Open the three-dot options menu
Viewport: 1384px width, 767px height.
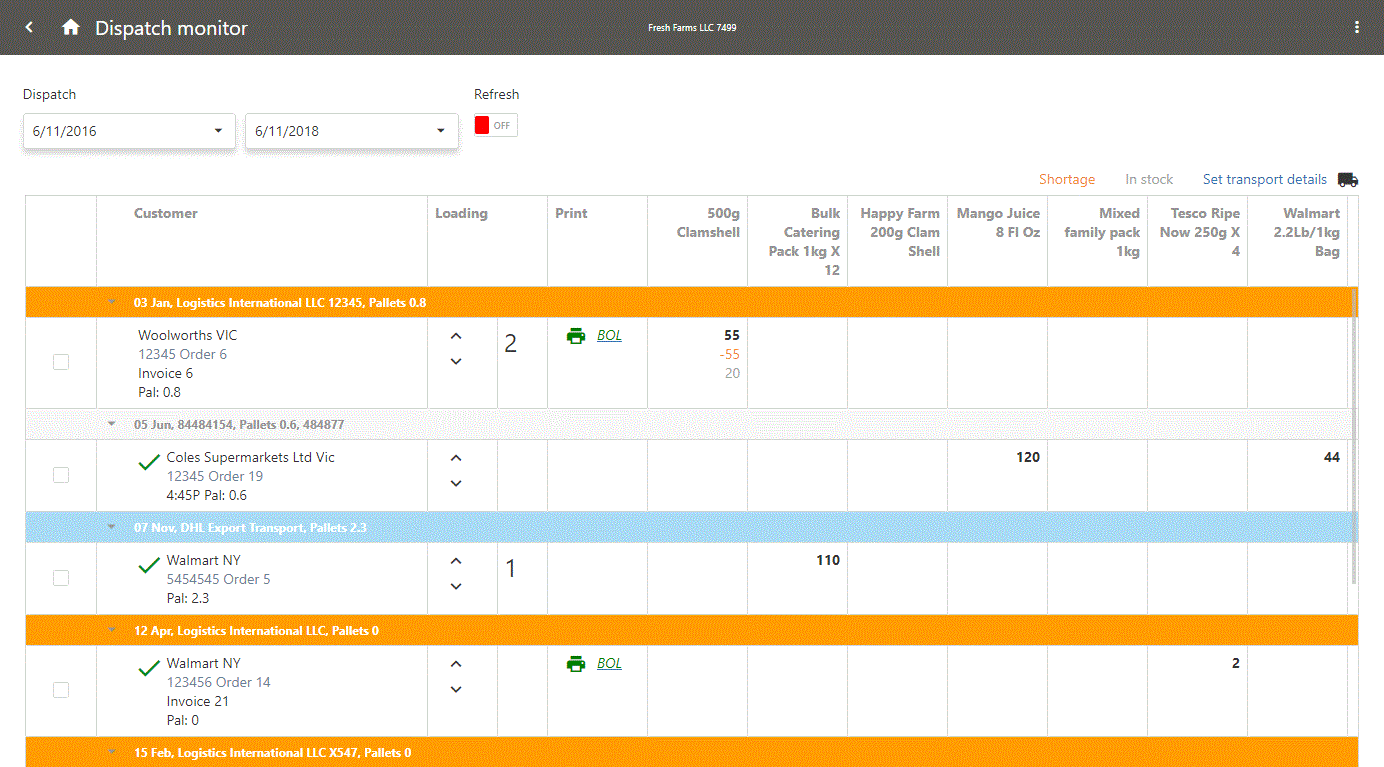[1357, 28]
